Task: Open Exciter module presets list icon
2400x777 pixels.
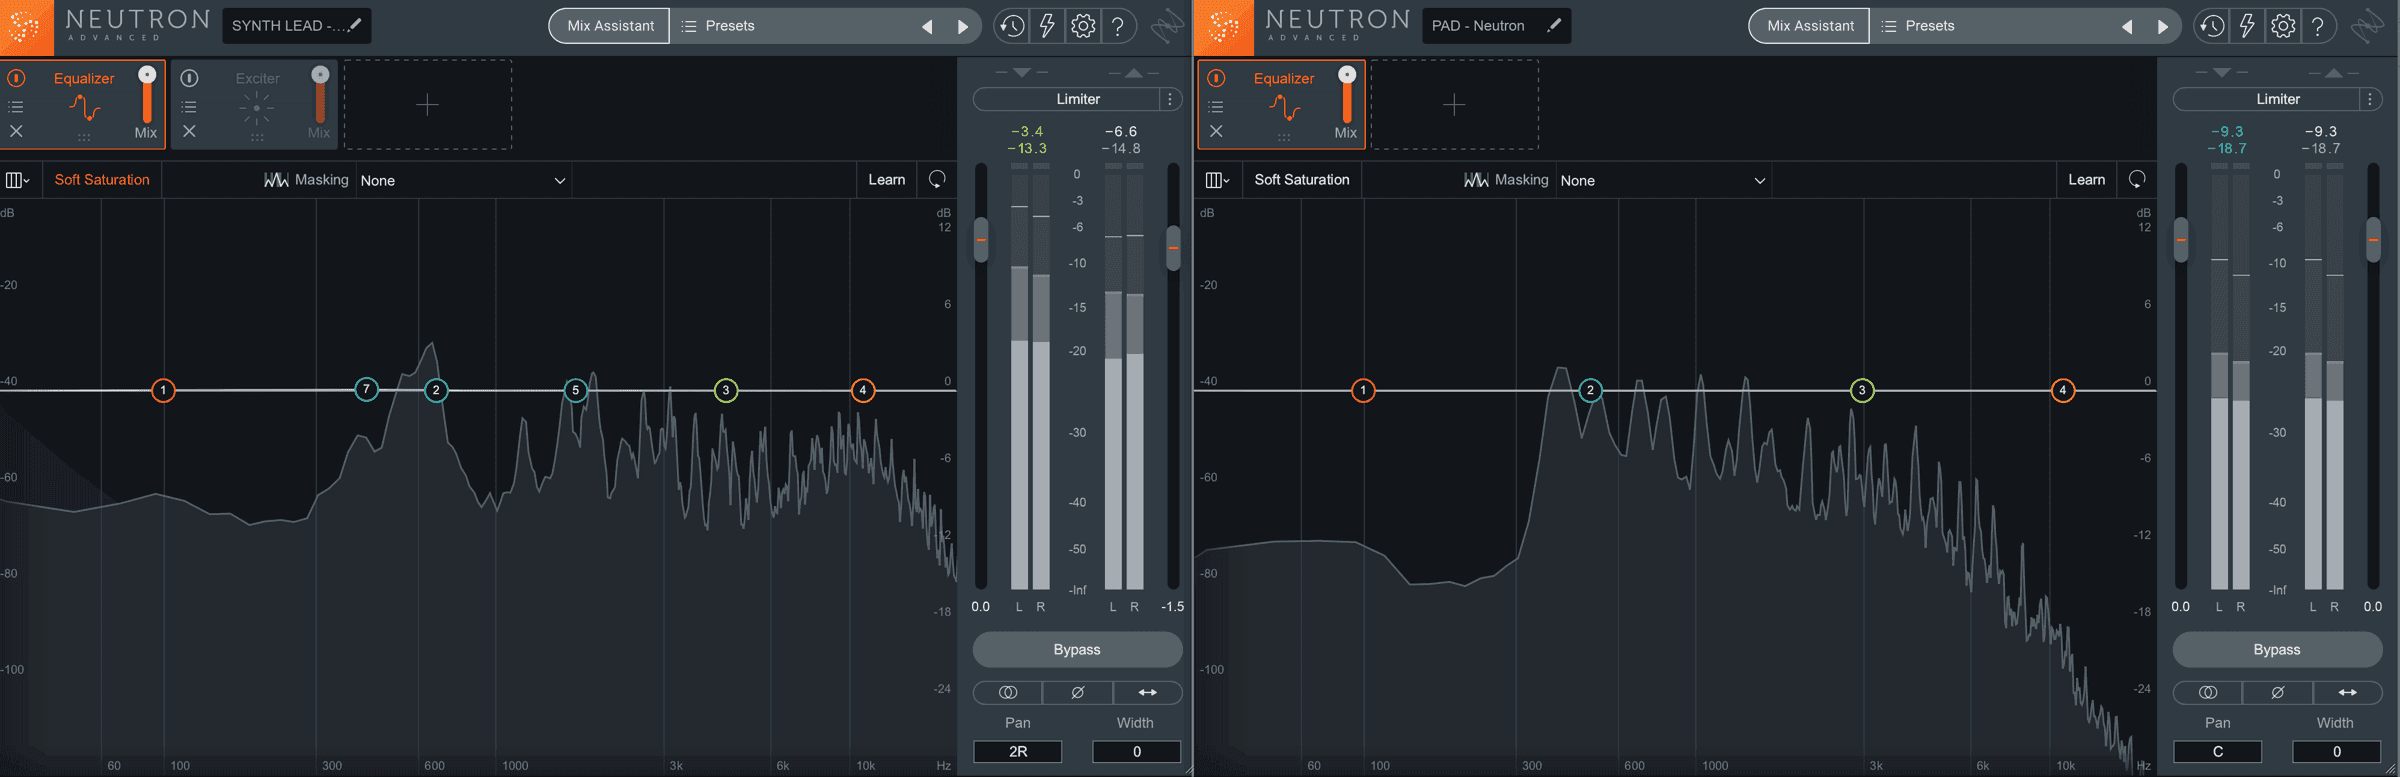Action: pos(189,106)
